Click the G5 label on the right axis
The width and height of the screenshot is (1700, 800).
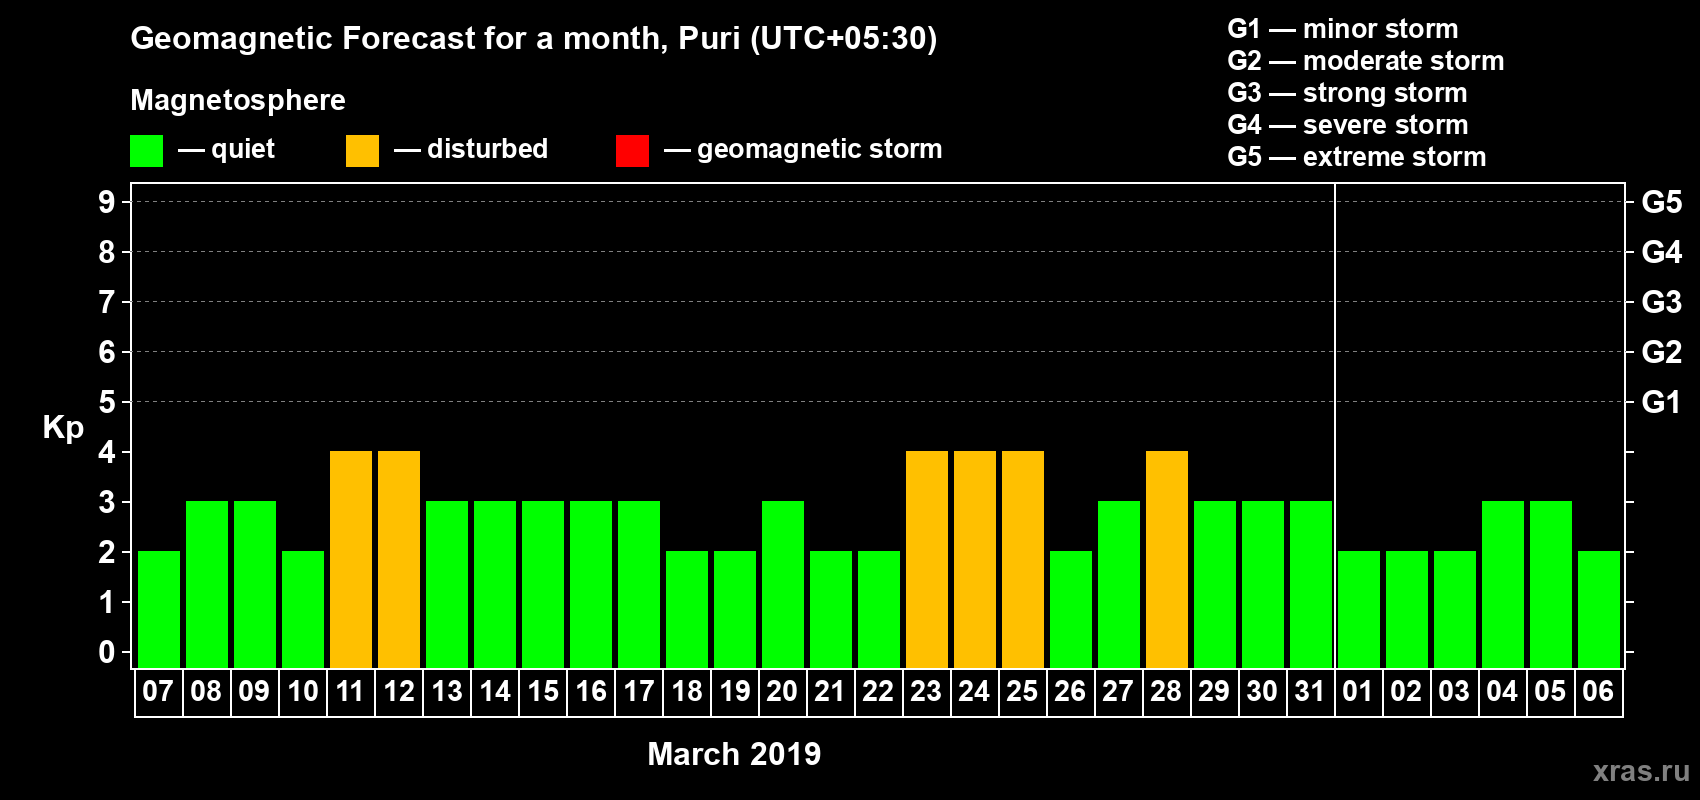click(1662, 202)
